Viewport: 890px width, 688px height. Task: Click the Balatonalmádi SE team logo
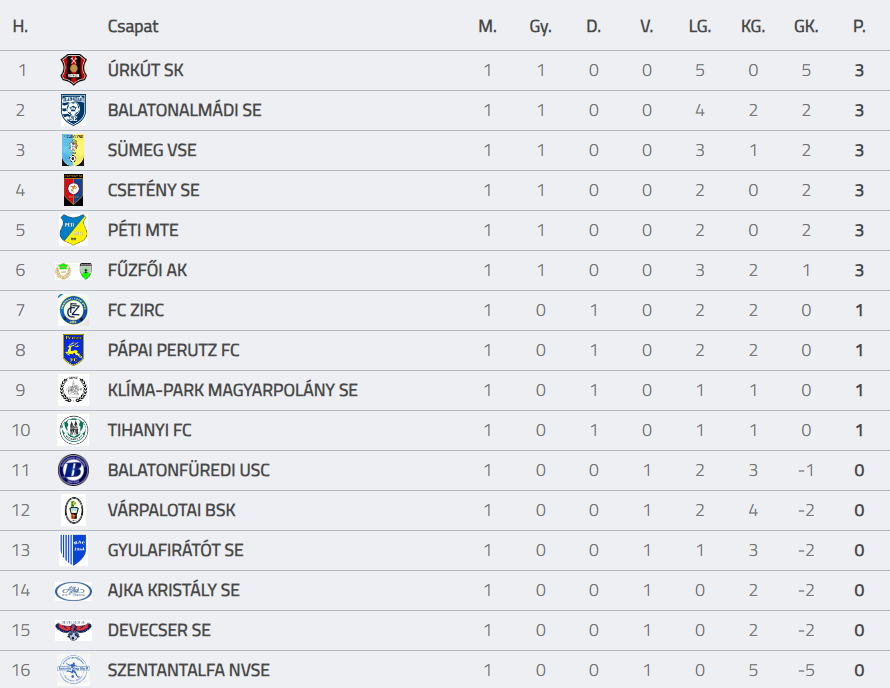[x=73, y=110]
